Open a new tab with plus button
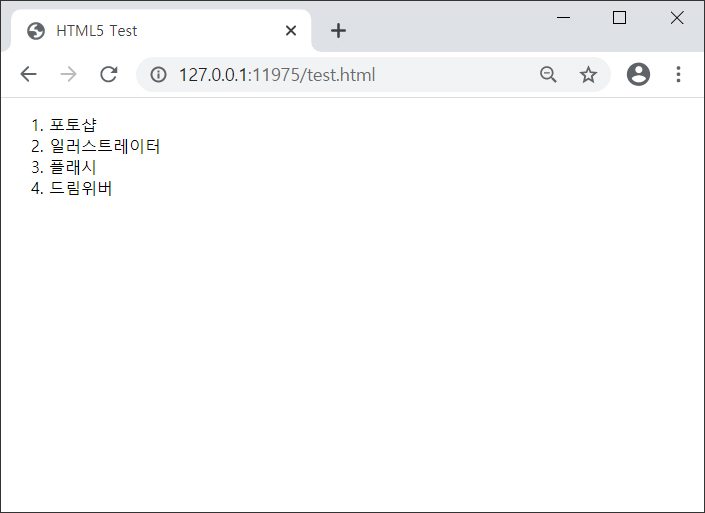 338,31
